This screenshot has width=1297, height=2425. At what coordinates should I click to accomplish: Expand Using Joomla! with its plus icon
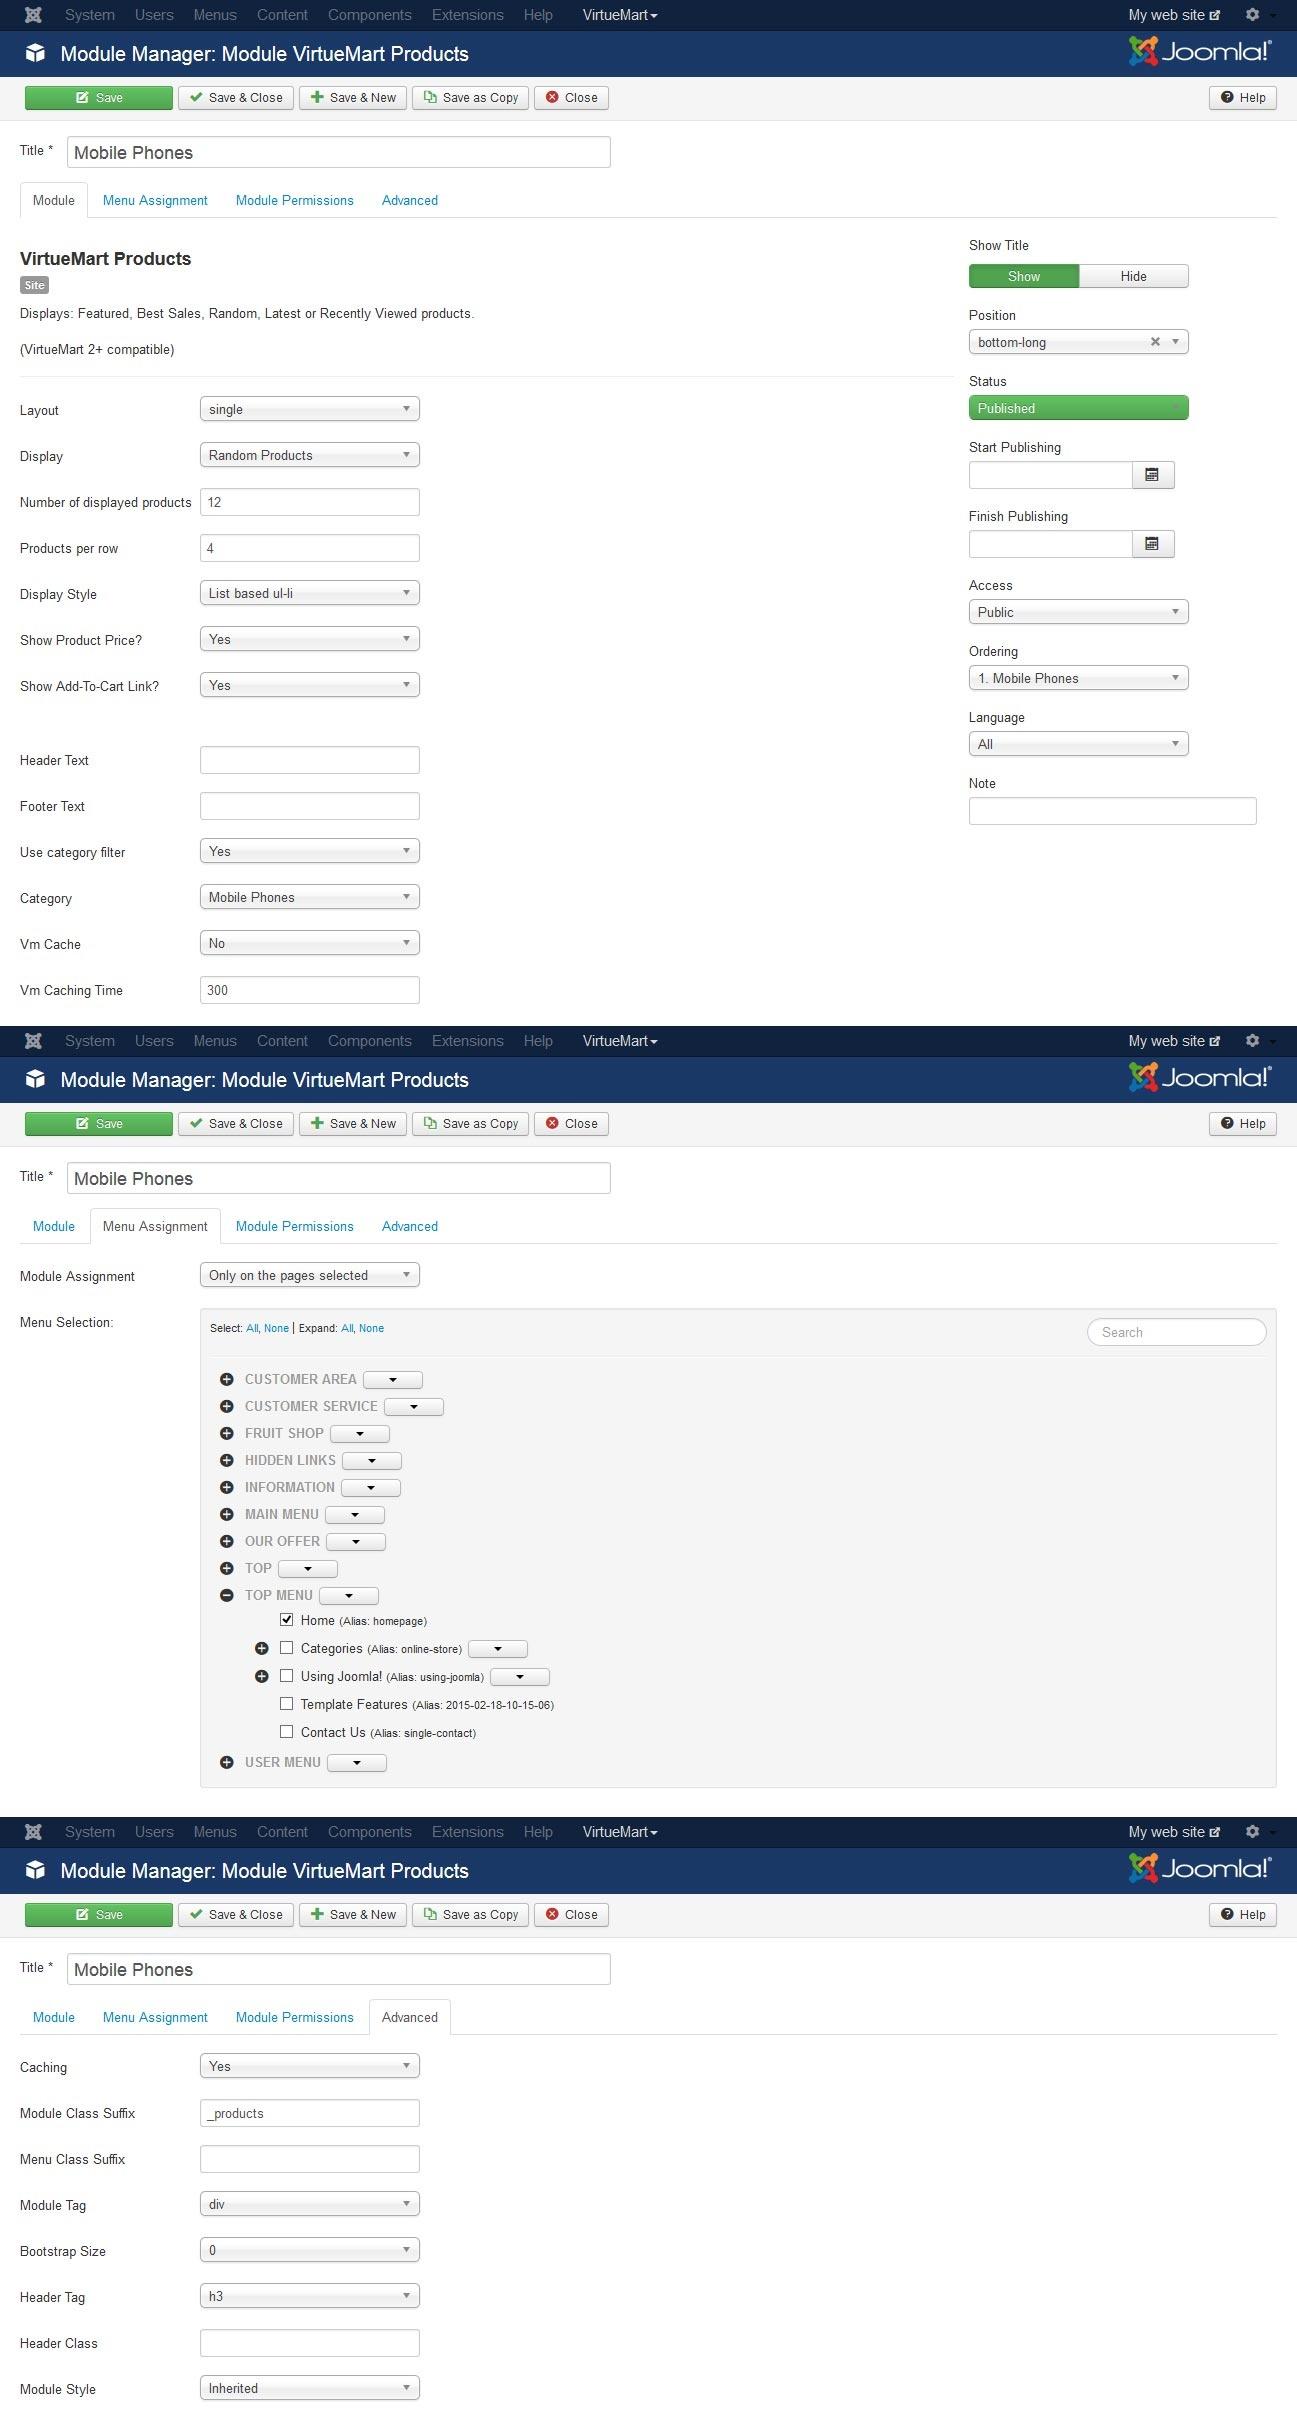click(262, 1676)
